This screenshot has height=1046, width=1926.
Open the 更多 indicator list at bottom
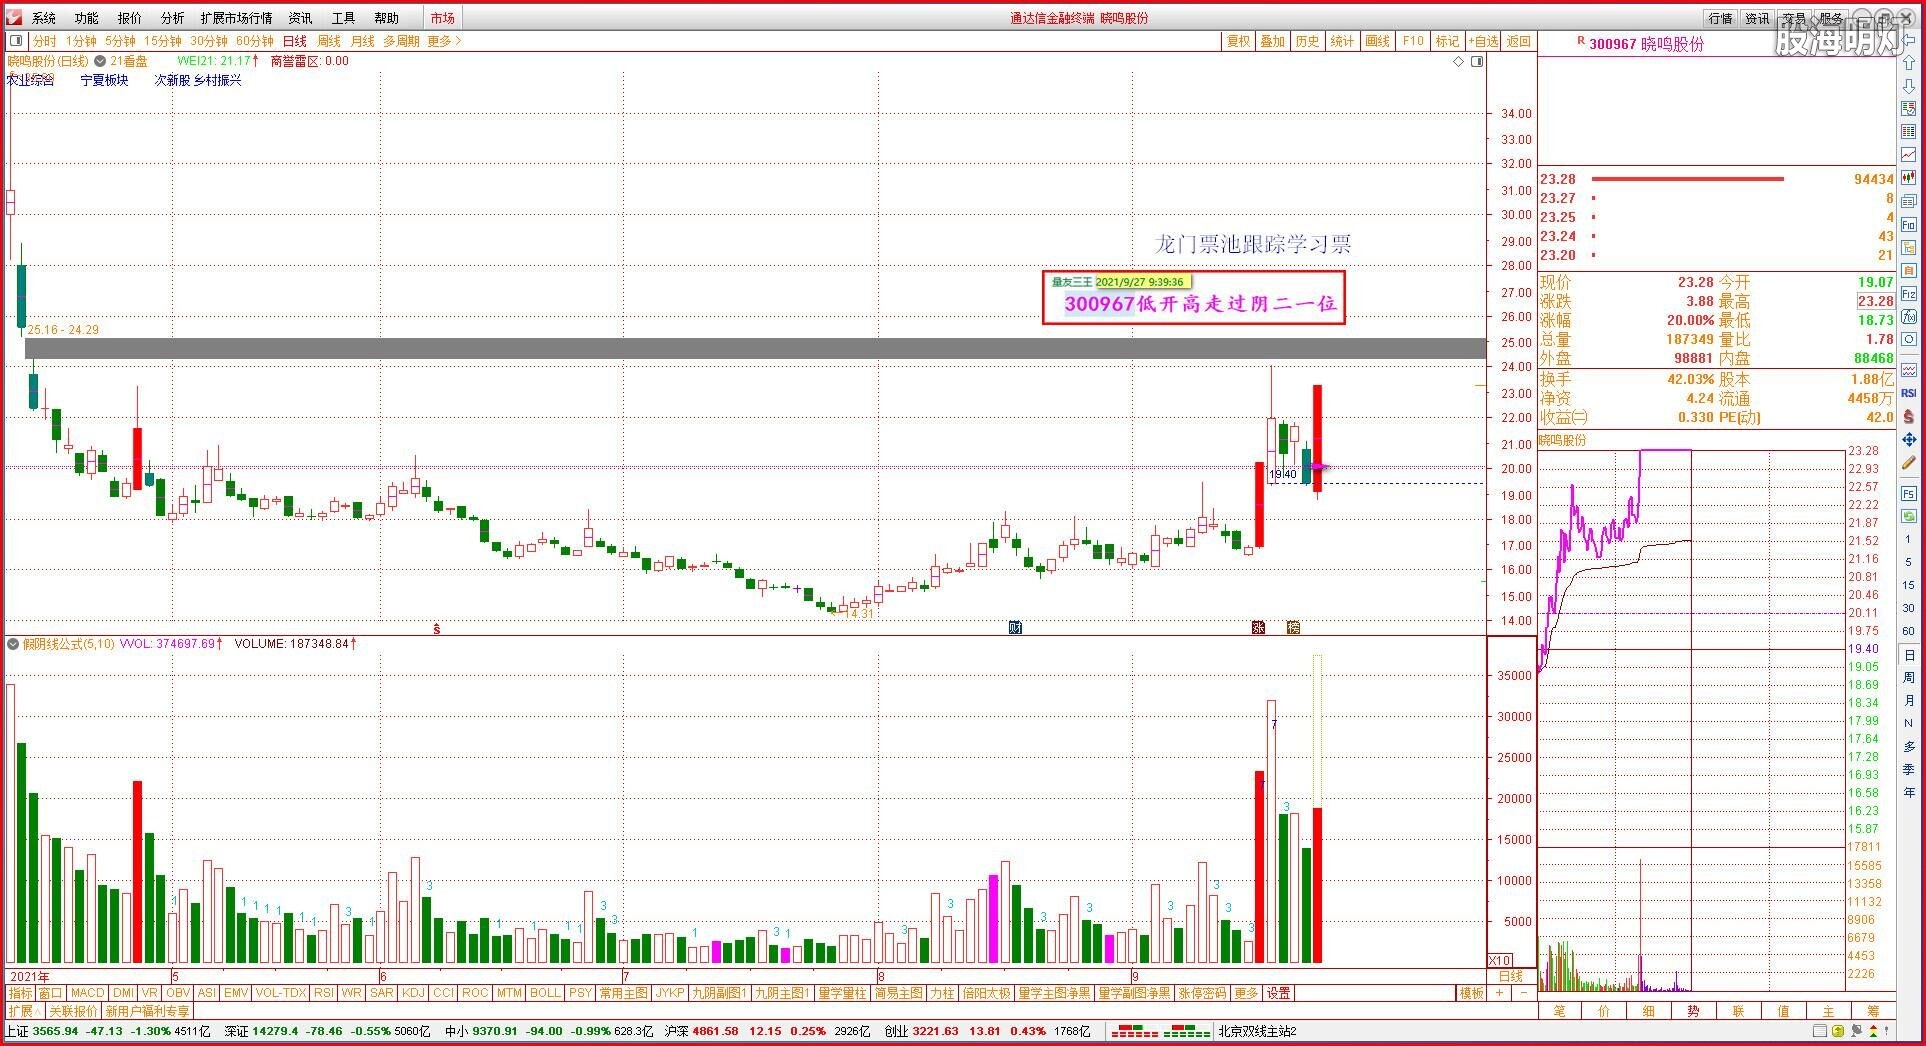(1246, 993)
